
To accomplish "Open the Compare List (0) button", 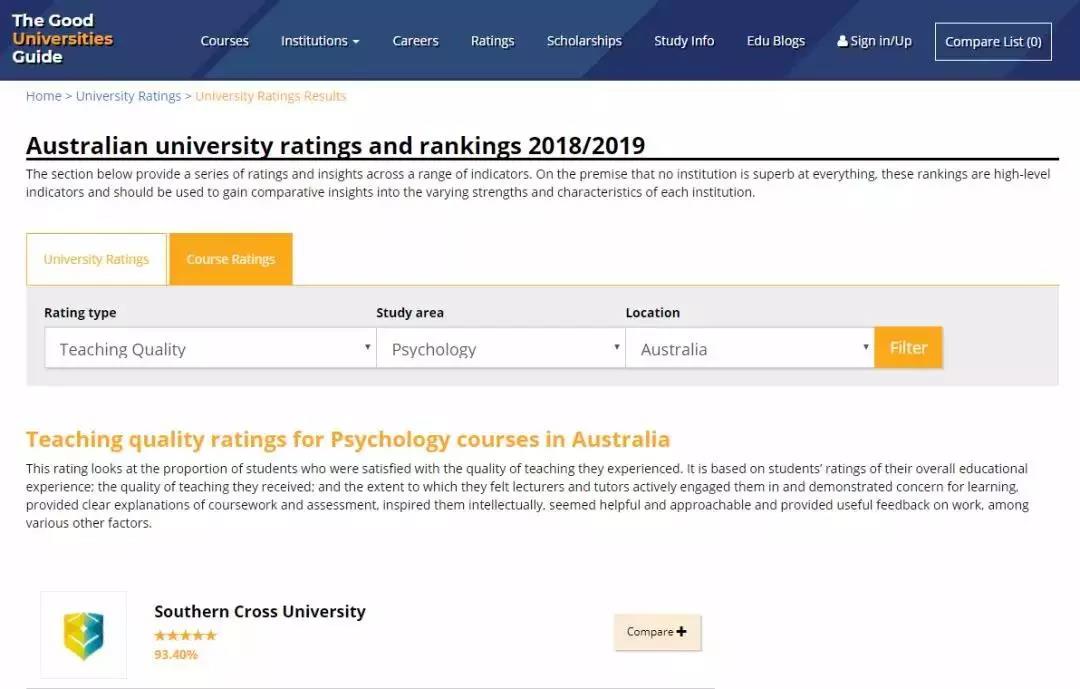I will pyautogui.click(x=993, y=41).
